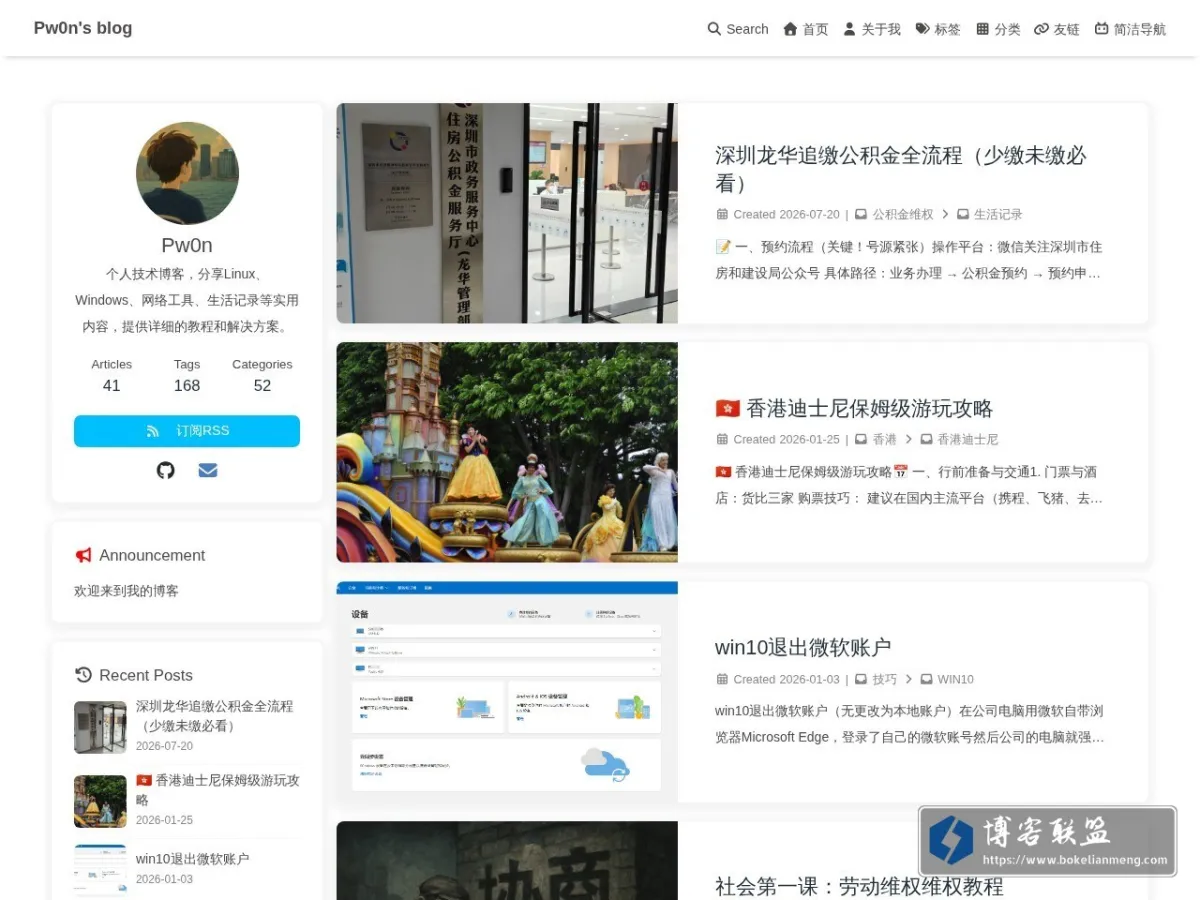Open the 简洁导航 menu item

tap(1130, 29)
